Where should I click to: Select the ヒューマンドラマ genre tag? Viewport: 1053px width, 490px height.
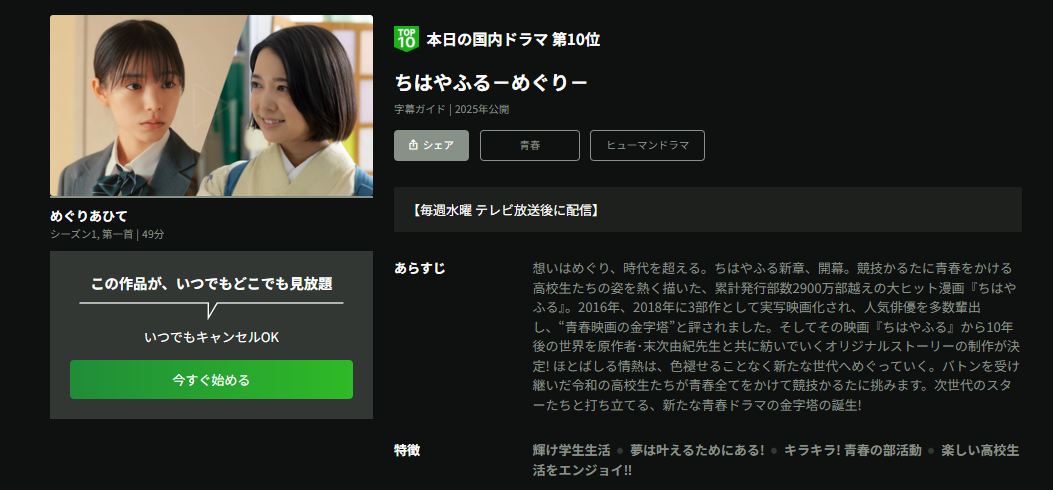(x=647, y=145)
